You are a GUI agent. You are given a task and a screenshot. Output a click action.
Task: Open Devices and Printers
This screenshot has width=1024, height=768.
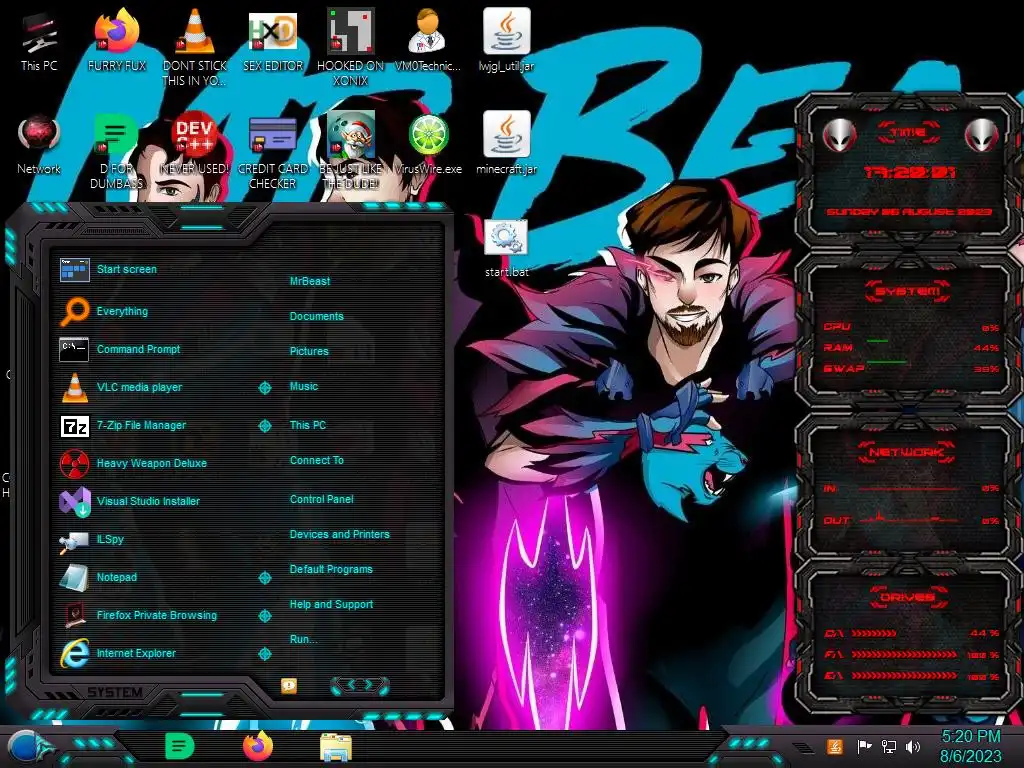[x=340, y=534]
